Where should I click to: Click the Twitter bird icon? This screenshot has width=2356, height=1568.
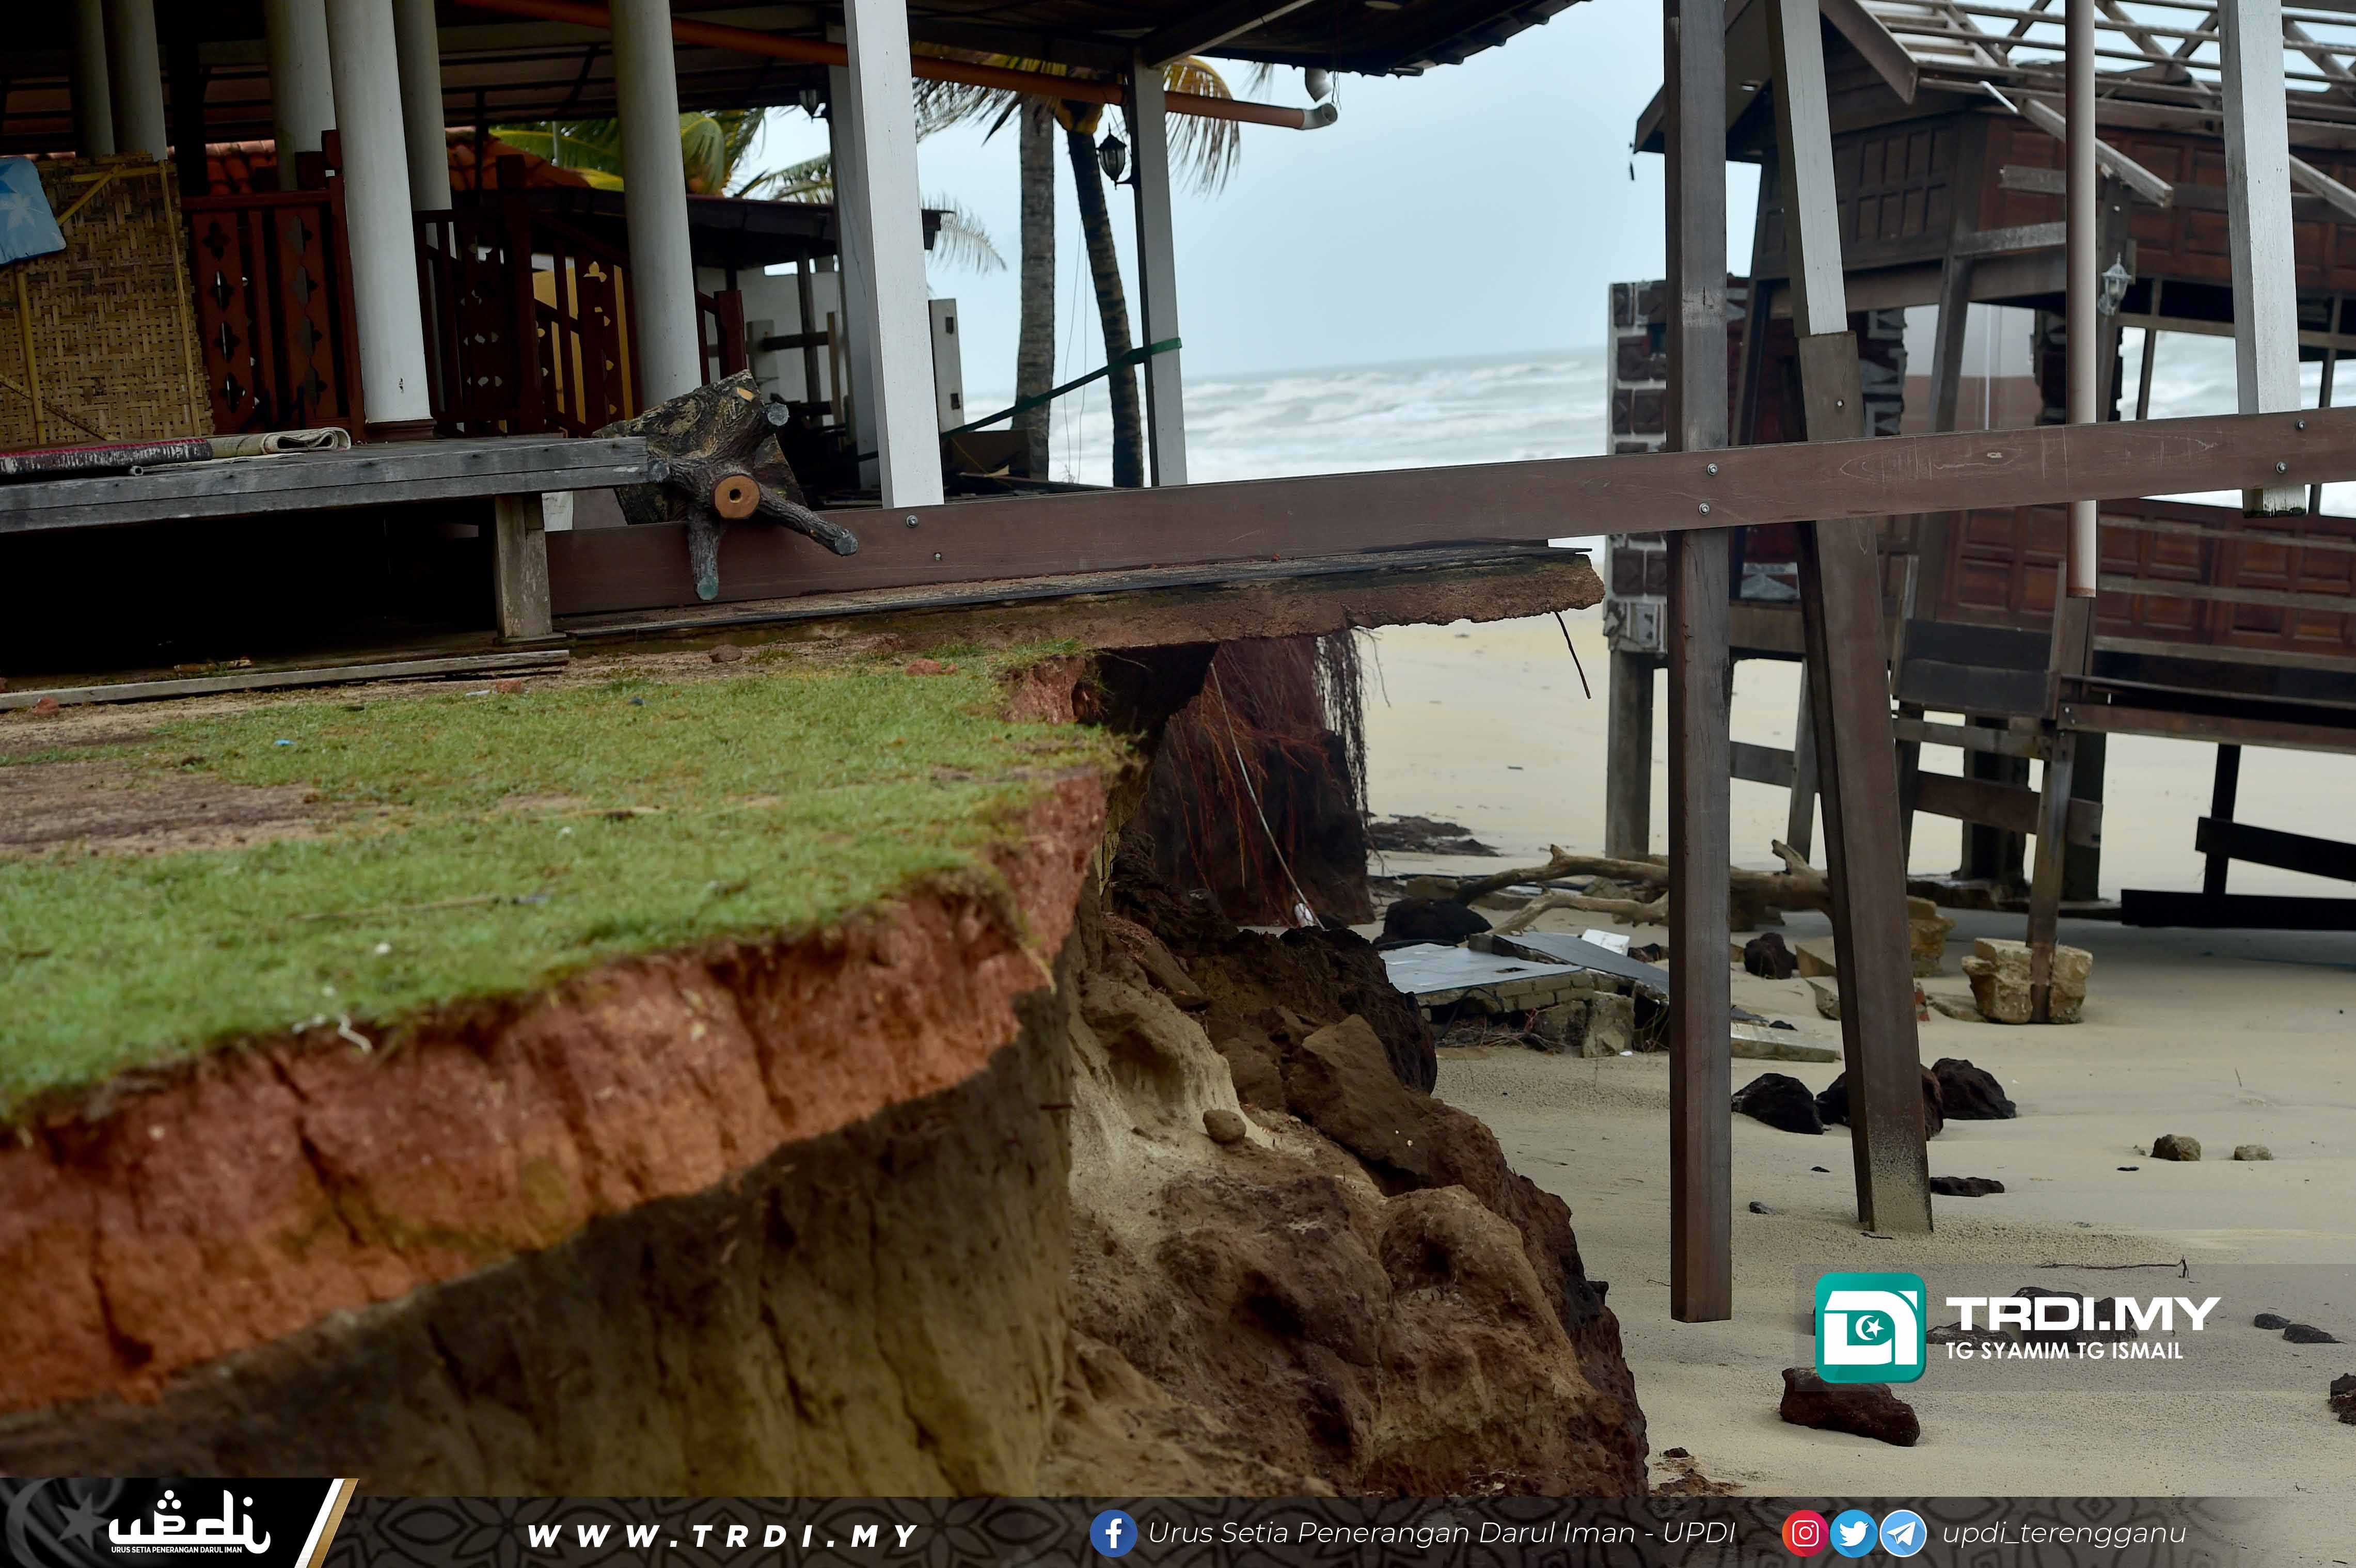click(1853, 1534)
